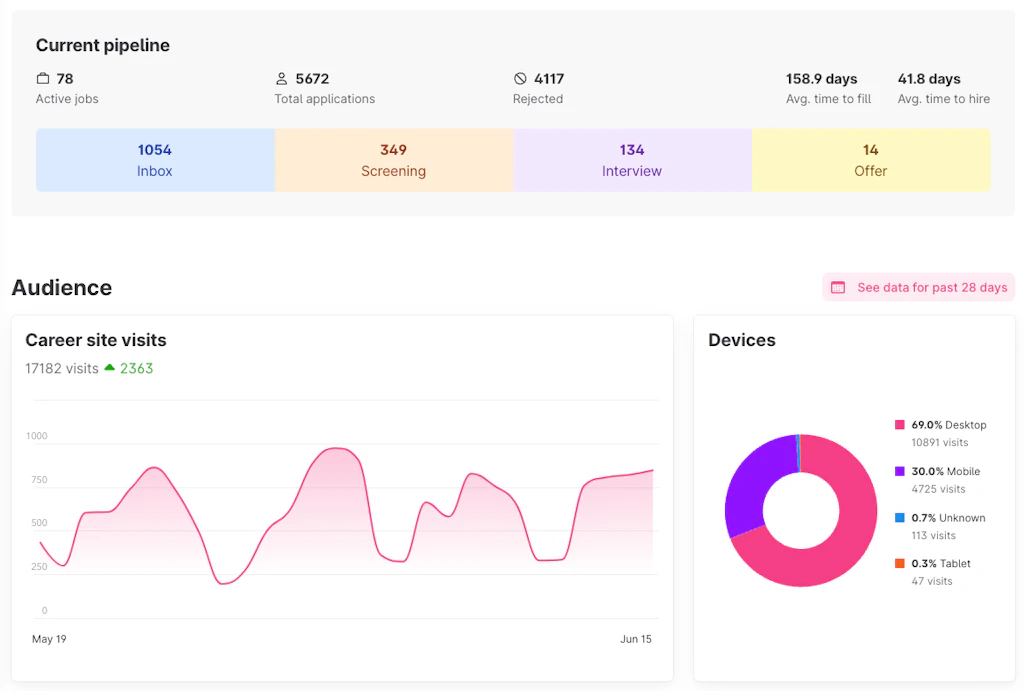This screenshot has width=1024, height=691.
Task: Click the 750 y-axis label
Action: click(39, 479)
